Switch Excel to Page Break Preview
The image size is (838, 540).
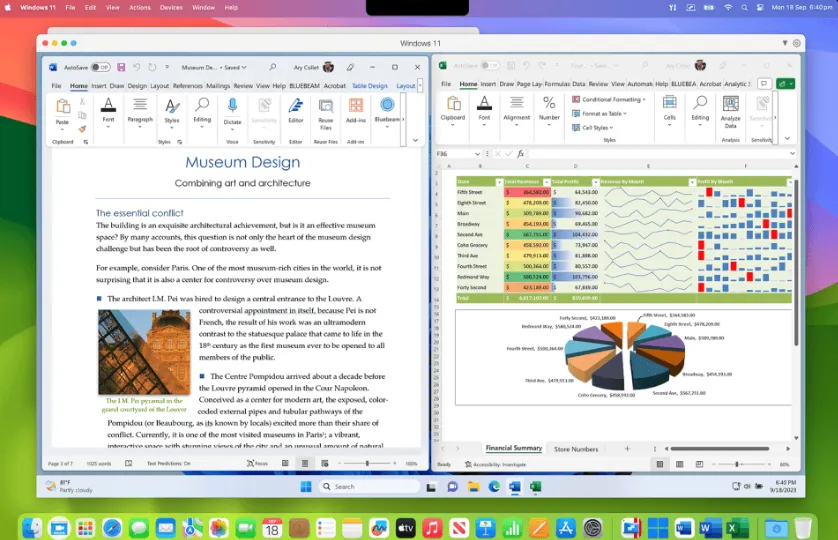699,464
